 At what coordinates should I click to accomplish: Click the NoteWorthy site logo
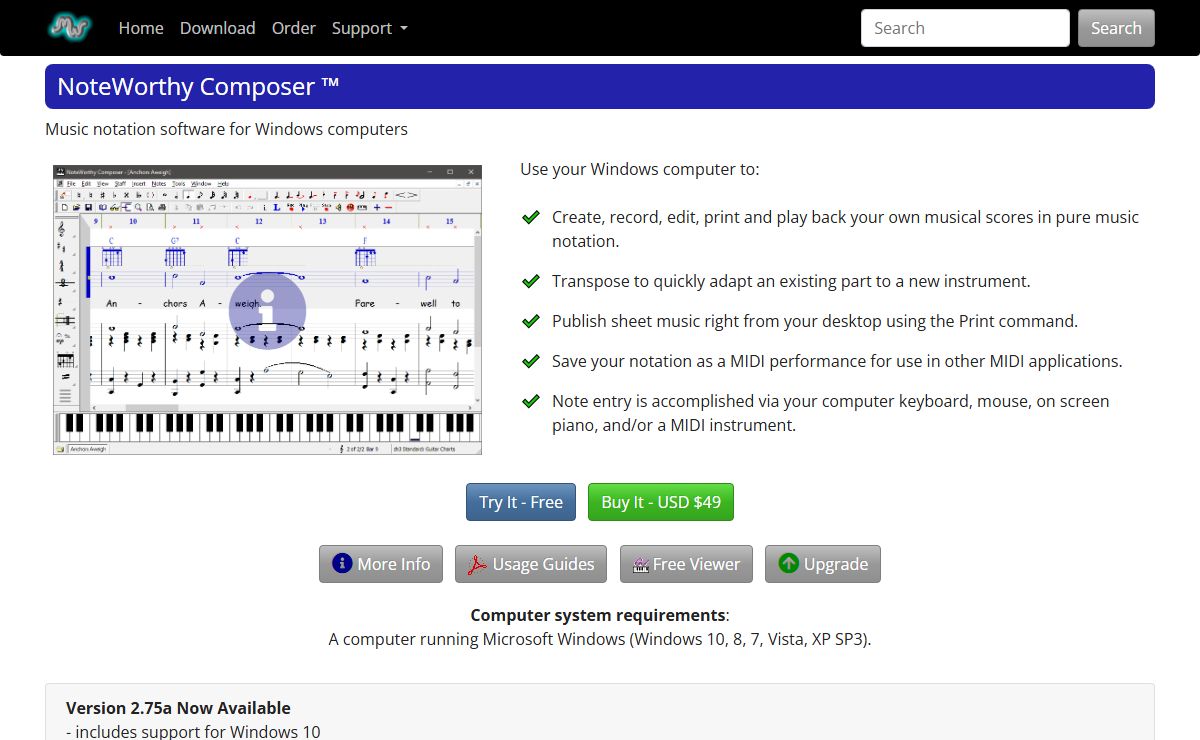click(70, 27)
